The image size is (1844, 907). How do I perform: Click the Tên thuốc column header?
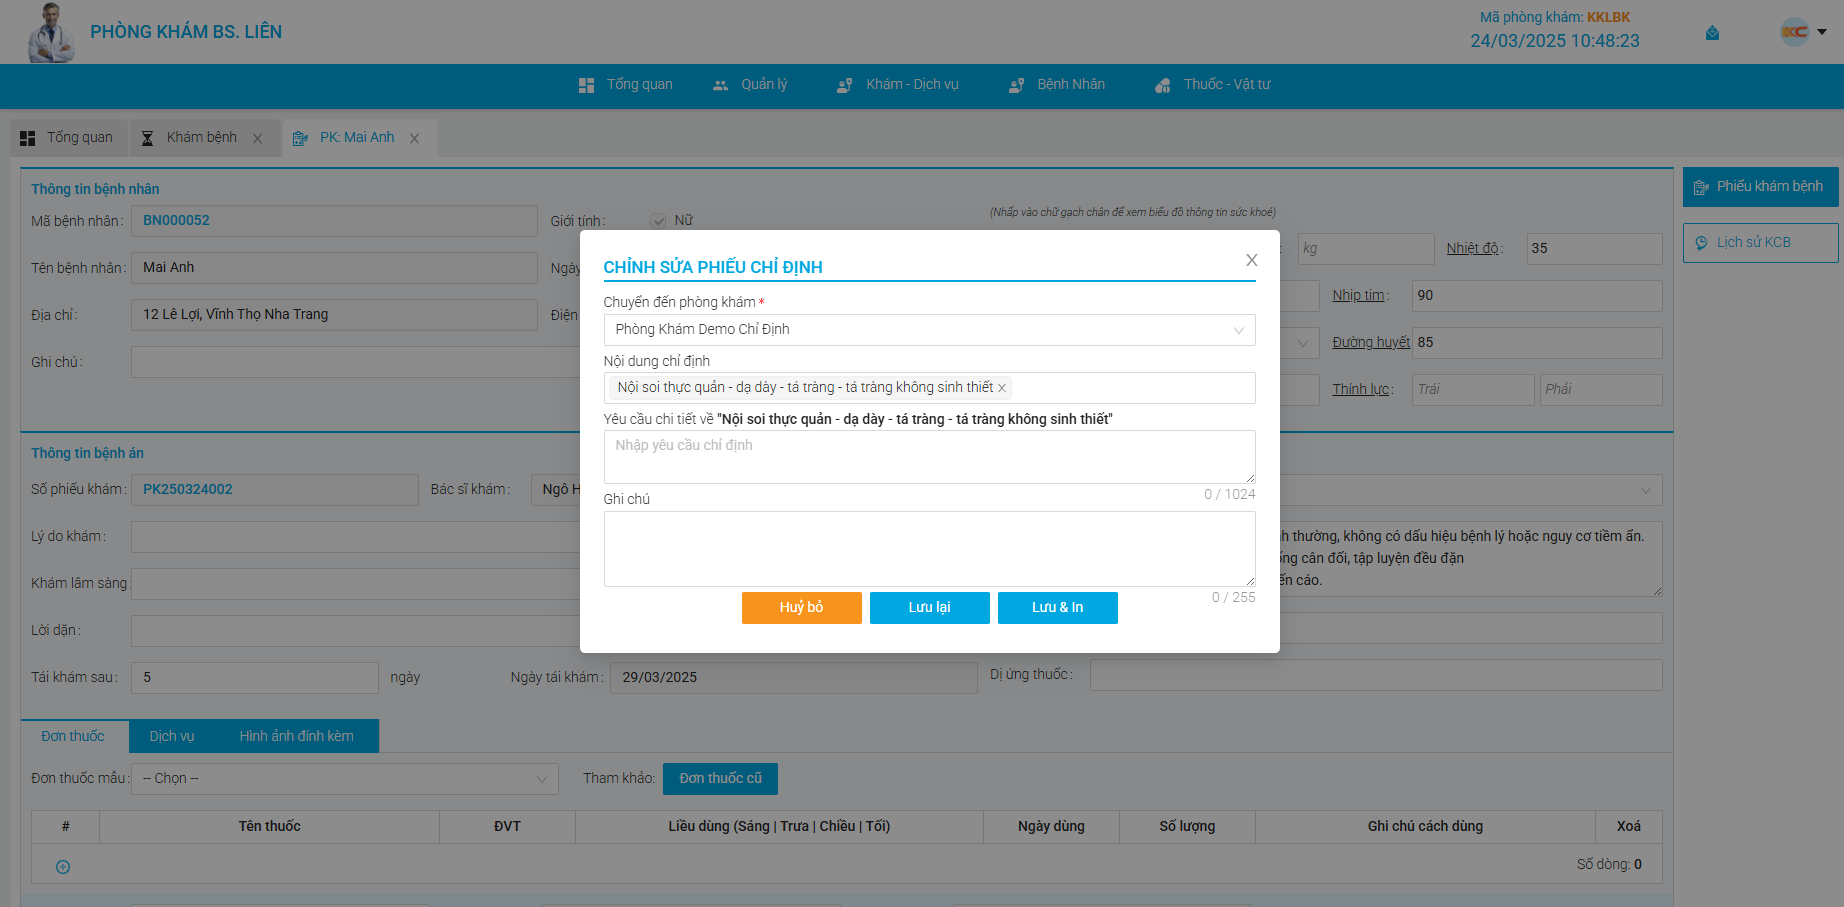click(269, 827)
